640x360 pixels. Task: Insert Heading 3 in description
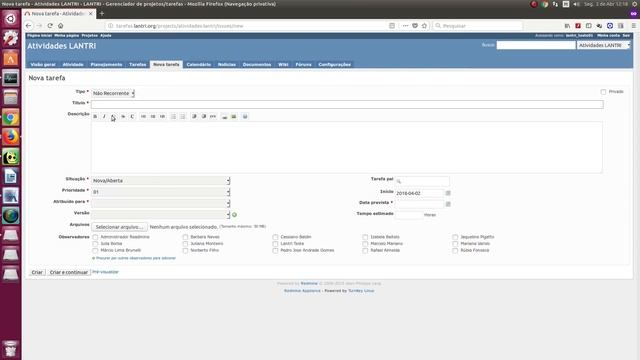[x=162, y=117]
